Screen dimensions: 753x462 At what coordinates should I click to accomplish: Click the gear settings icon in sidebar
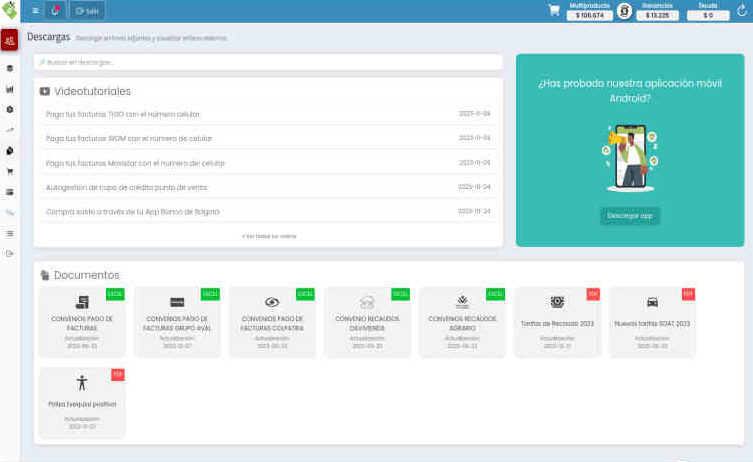[9, 109]
